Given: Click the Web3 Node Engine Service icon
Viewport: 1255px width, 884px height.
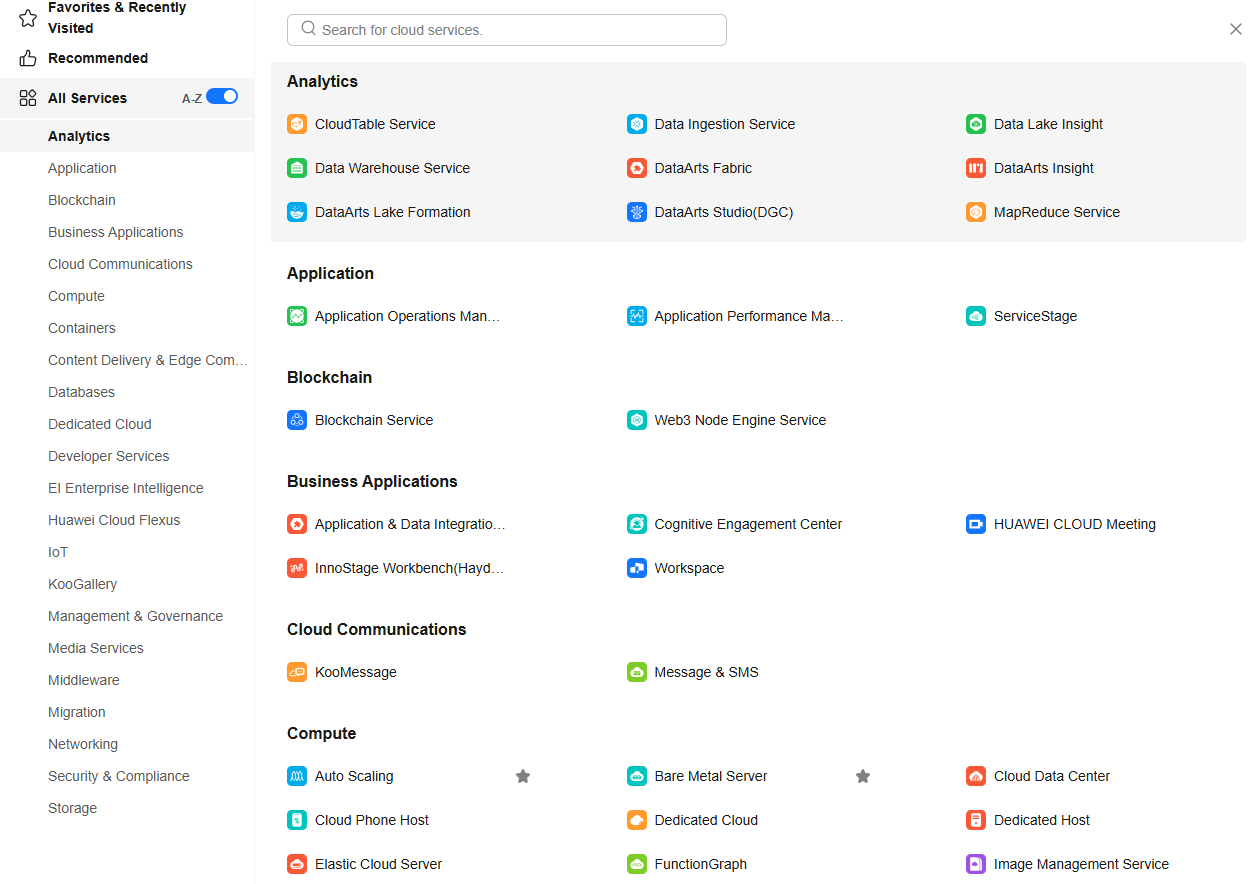Looking at the screenshot, I should click(637, 420).
